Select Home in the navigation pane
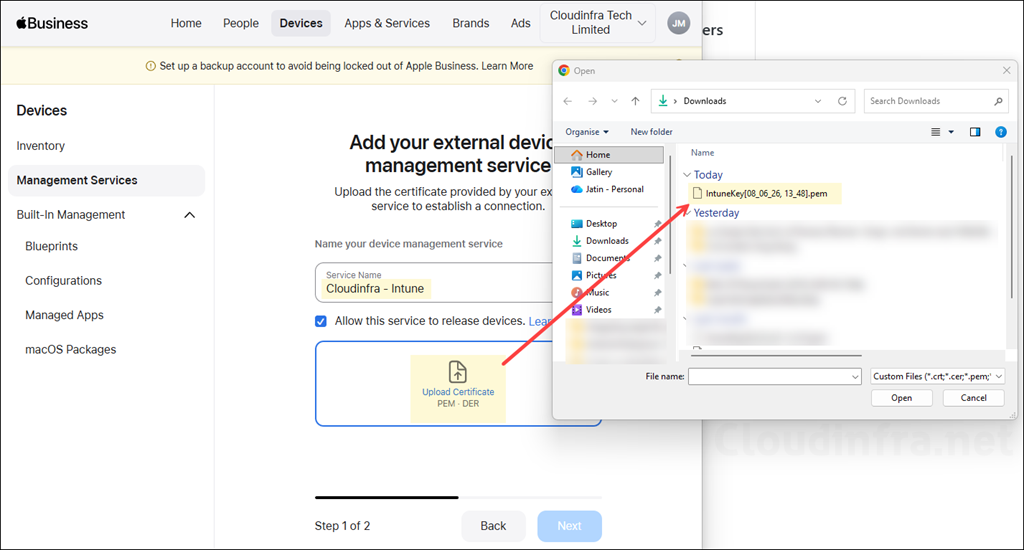Image resolution: width=1024 pixels, height=550 pixels. [x=609, y=155]
